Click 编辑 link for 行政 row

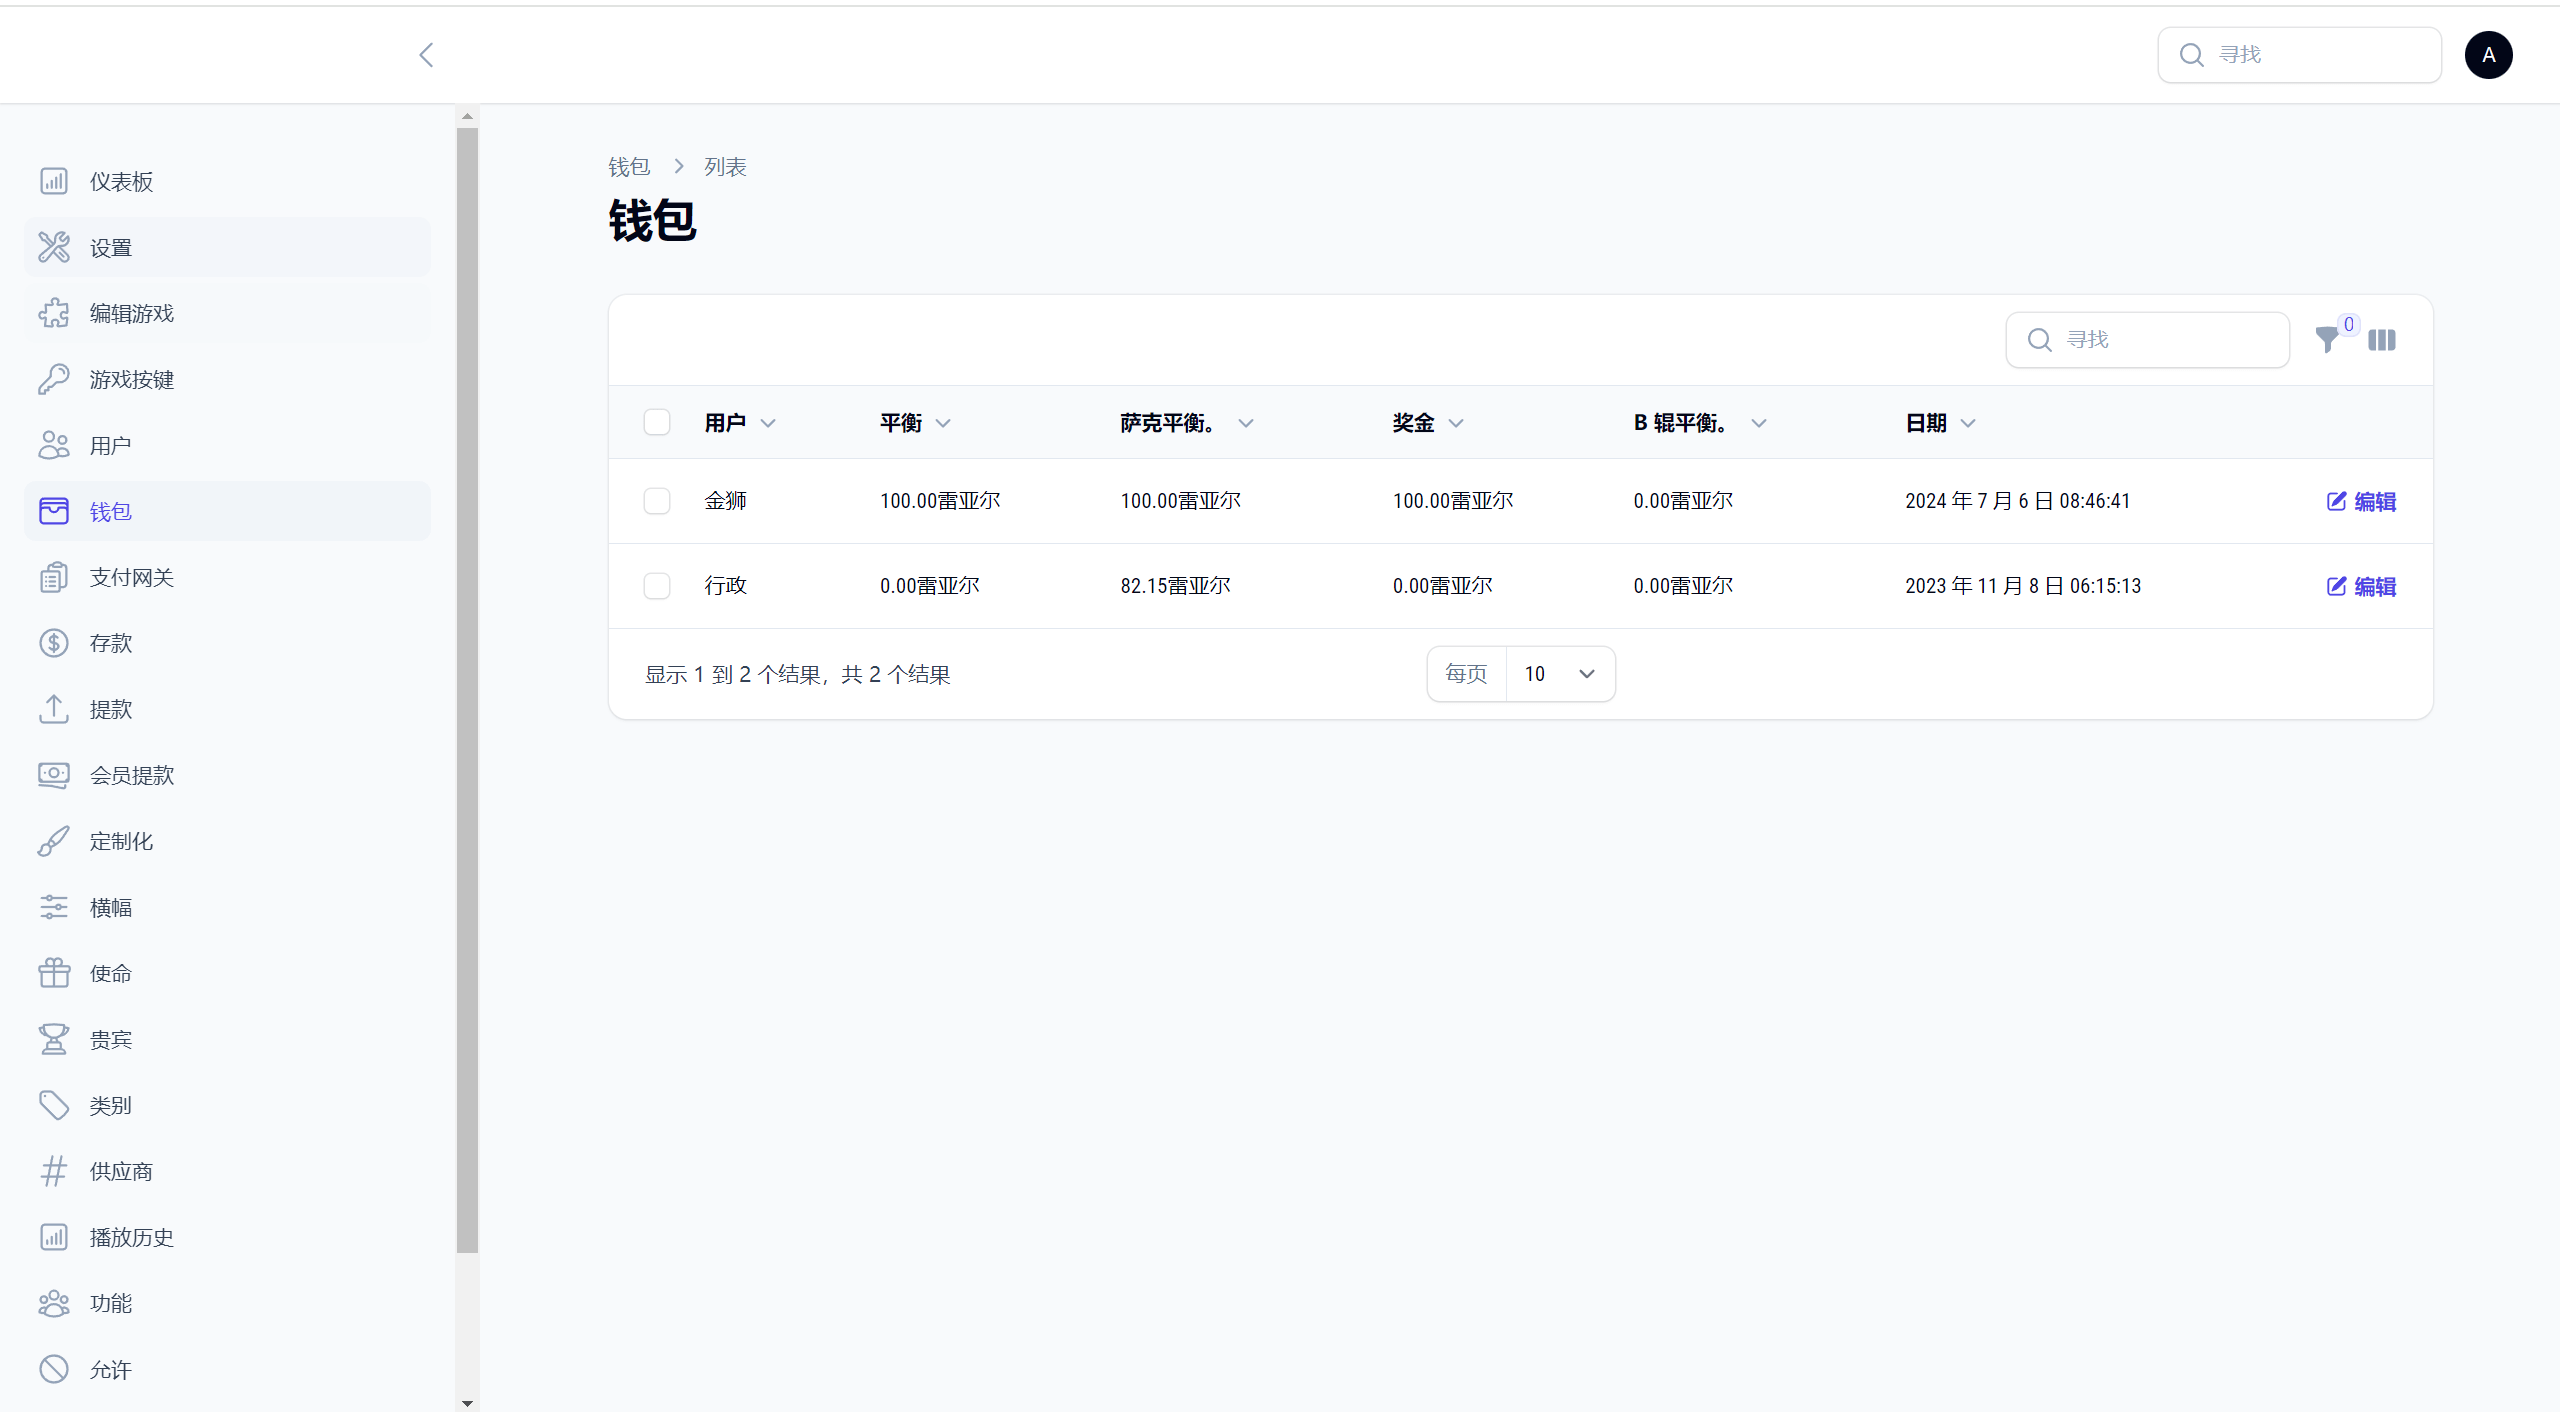click(x=2361, y=586)
